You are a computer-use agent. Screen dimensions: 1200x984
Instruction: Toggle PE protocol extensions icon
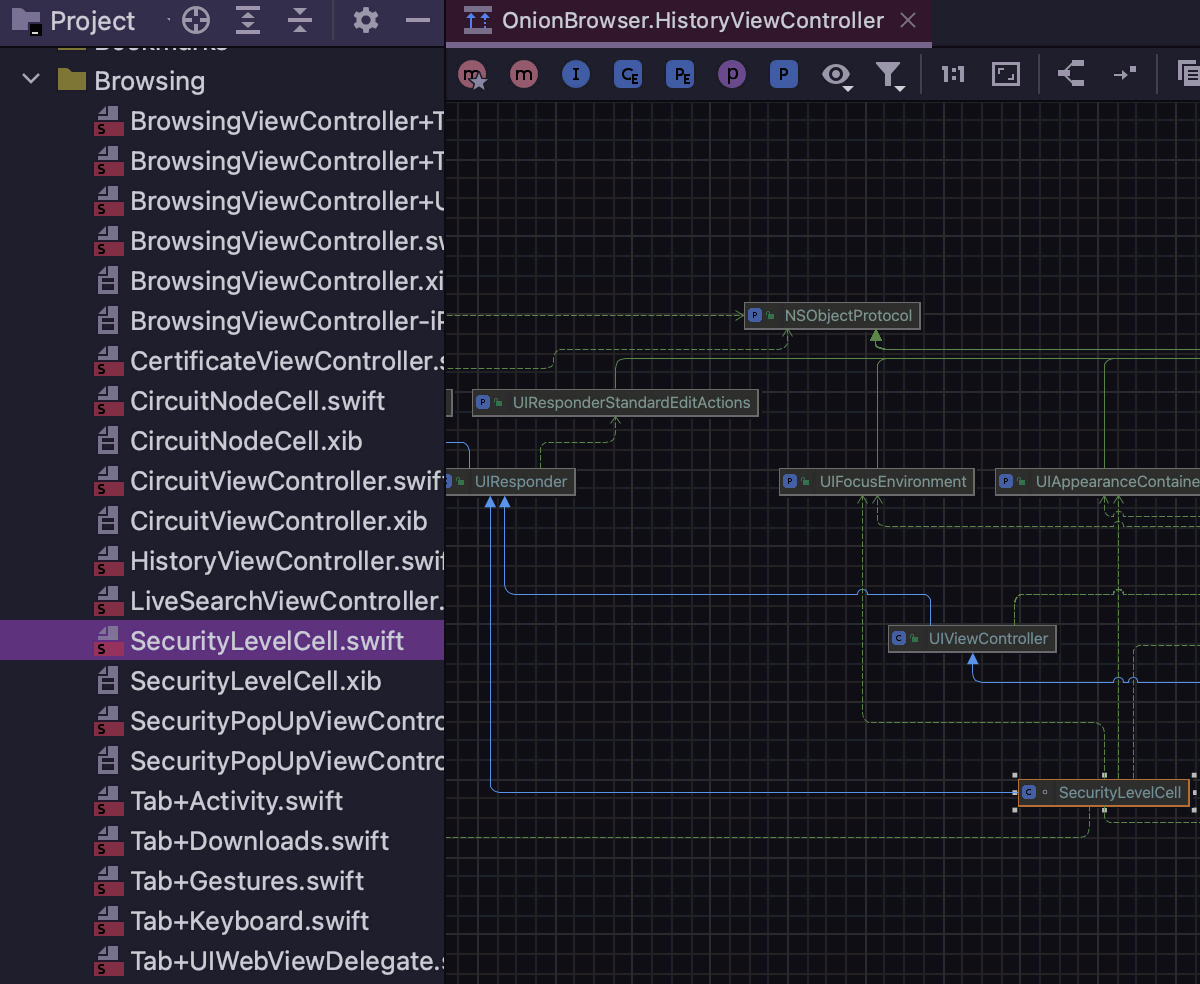[x=680, y=74]
